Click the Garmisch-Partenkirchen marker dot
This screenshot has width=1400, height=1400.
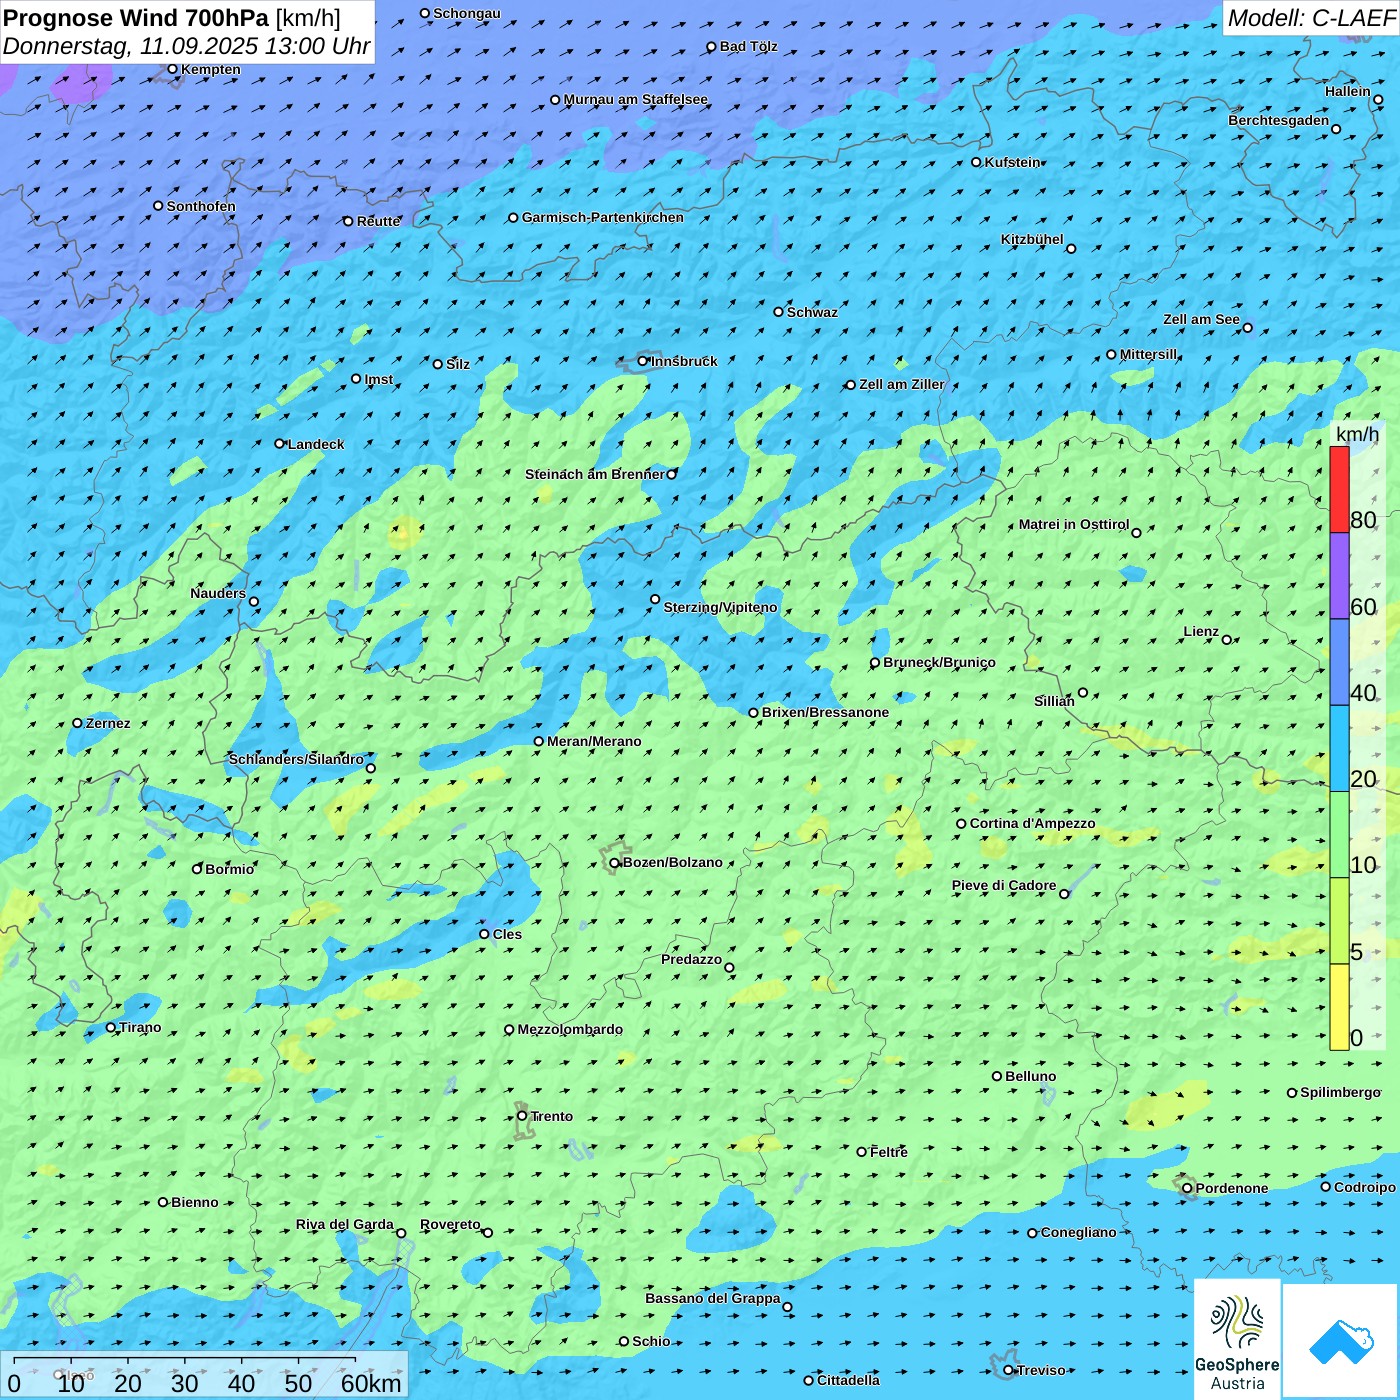click(514, 218)
